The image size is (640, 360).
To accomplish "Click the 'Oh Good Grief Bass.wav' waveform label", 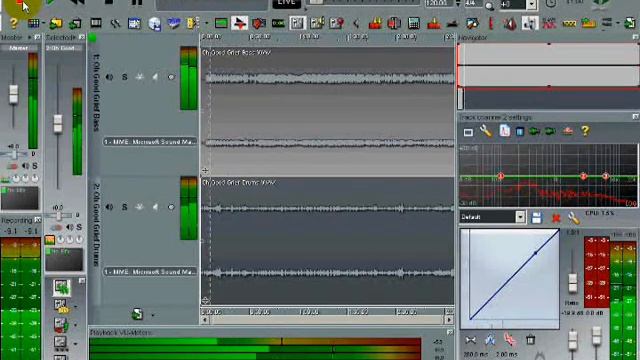I will pyautogui.click(x=237, y=52).
